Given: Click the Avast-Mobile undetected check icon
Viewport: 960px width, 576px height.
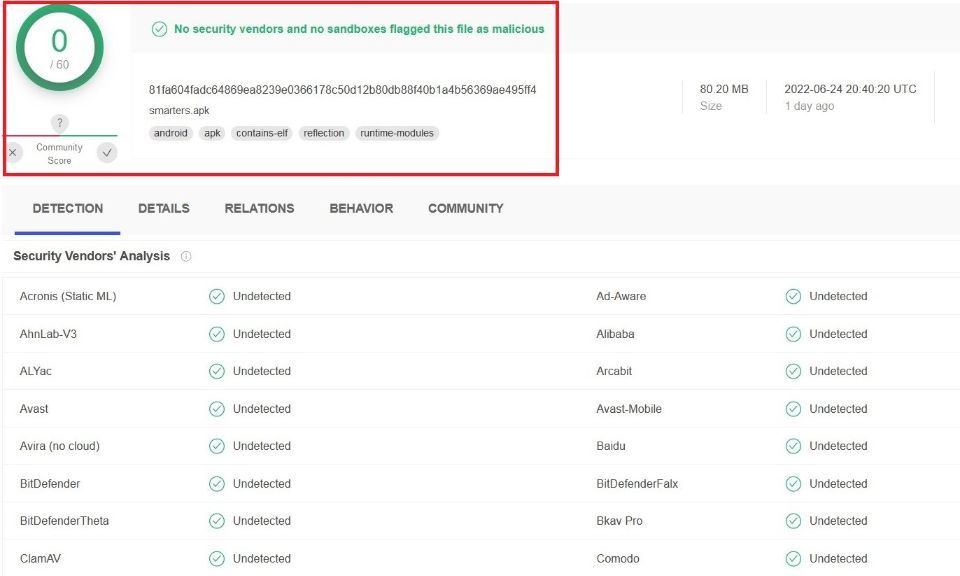Looking at the screenshot, I should [x=793, y=409].
